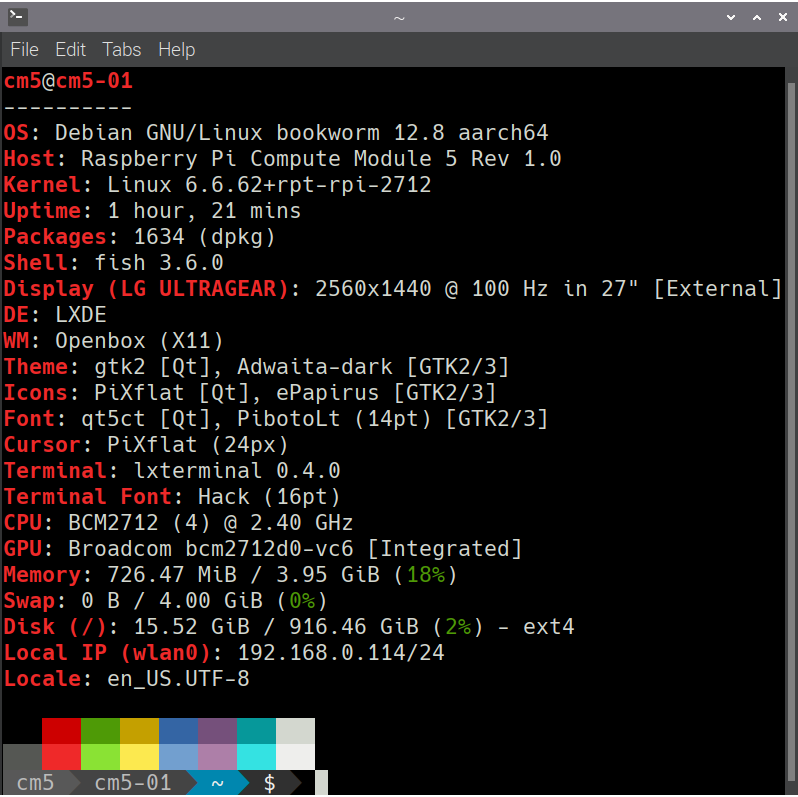Click 'Hack (16pt)' terminal font value

(x=269, y=497)
